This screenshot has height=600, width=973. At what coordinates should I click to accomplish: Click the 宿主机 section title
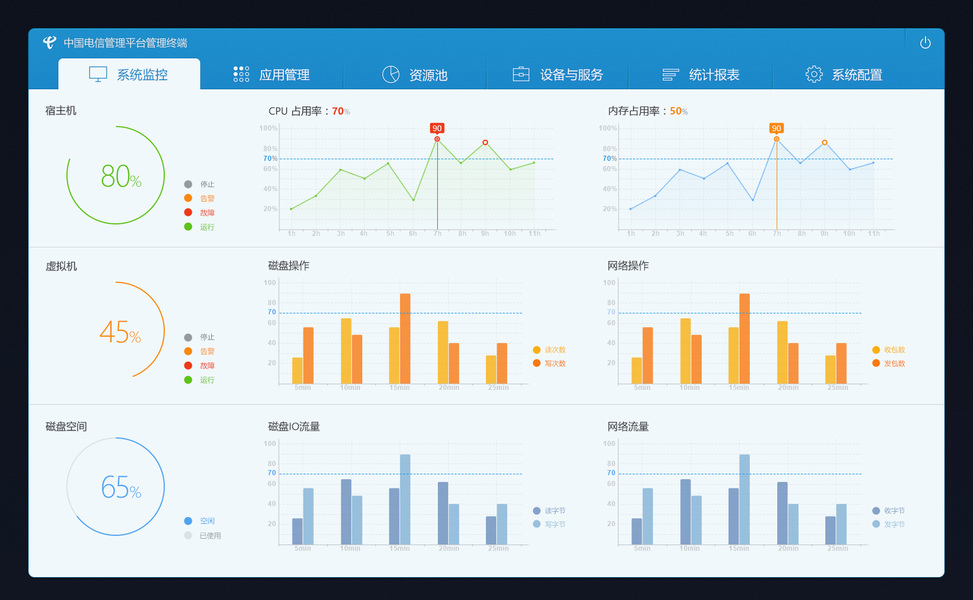click(61, 110)
